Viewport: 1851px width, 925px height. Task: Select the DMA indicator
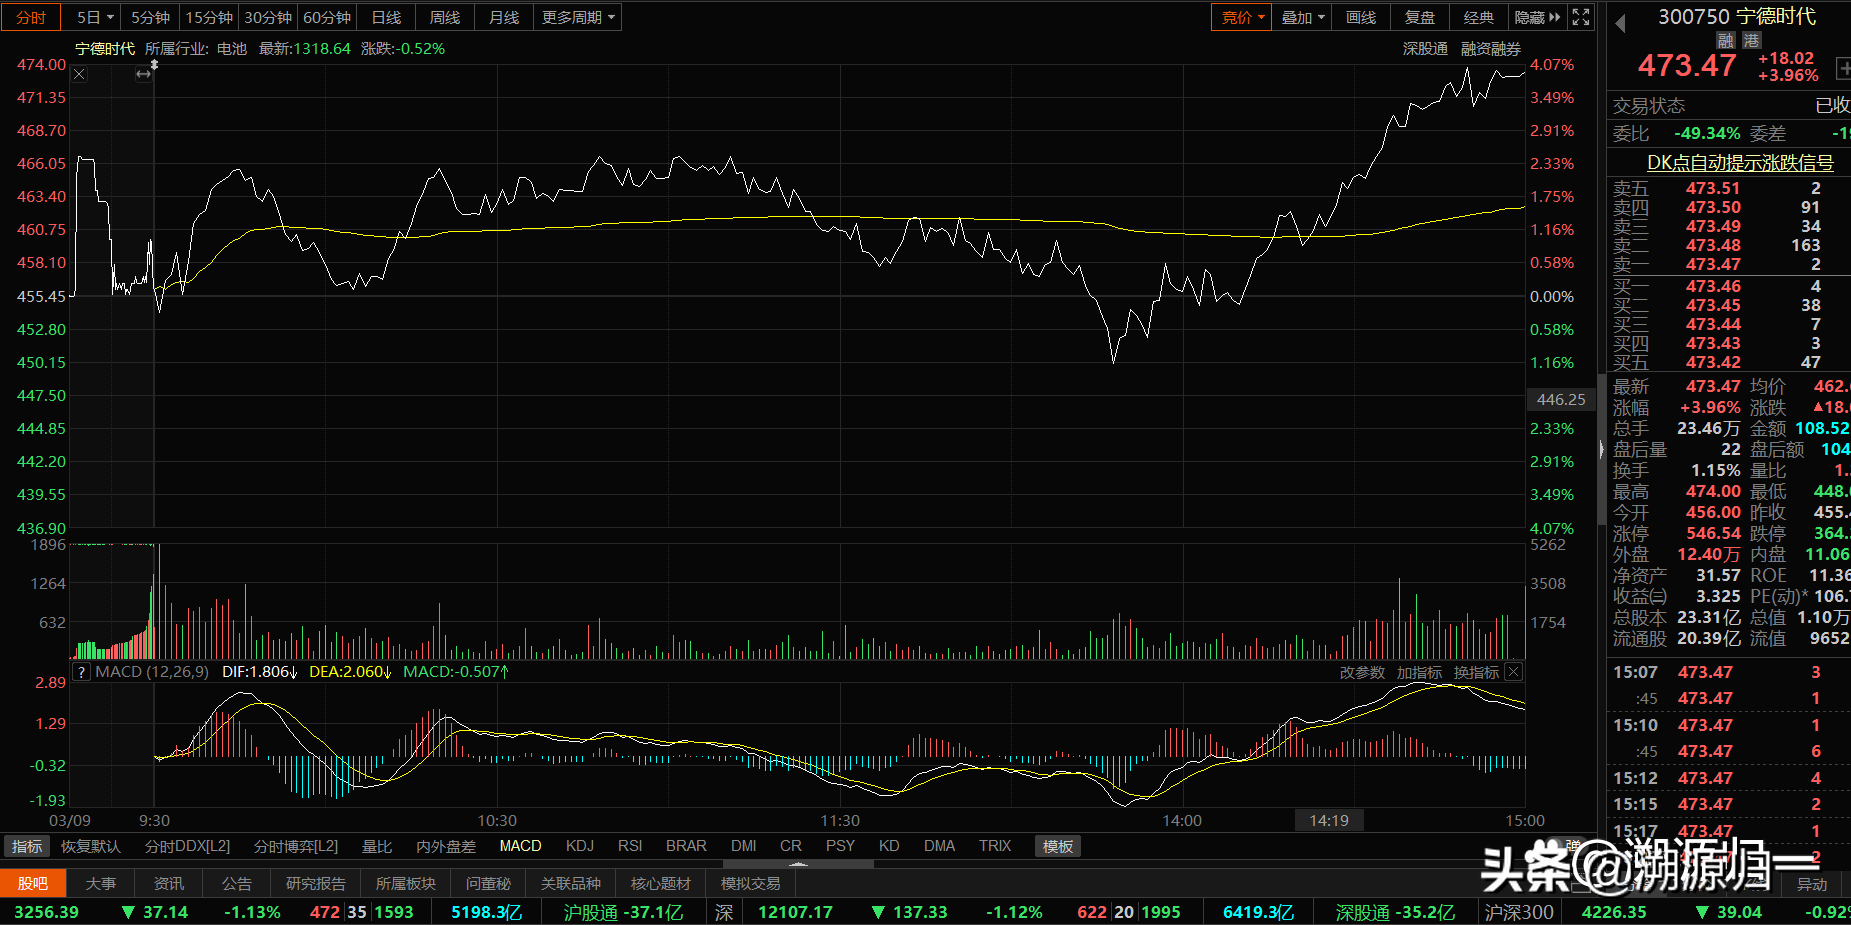[x=939, y=846]
